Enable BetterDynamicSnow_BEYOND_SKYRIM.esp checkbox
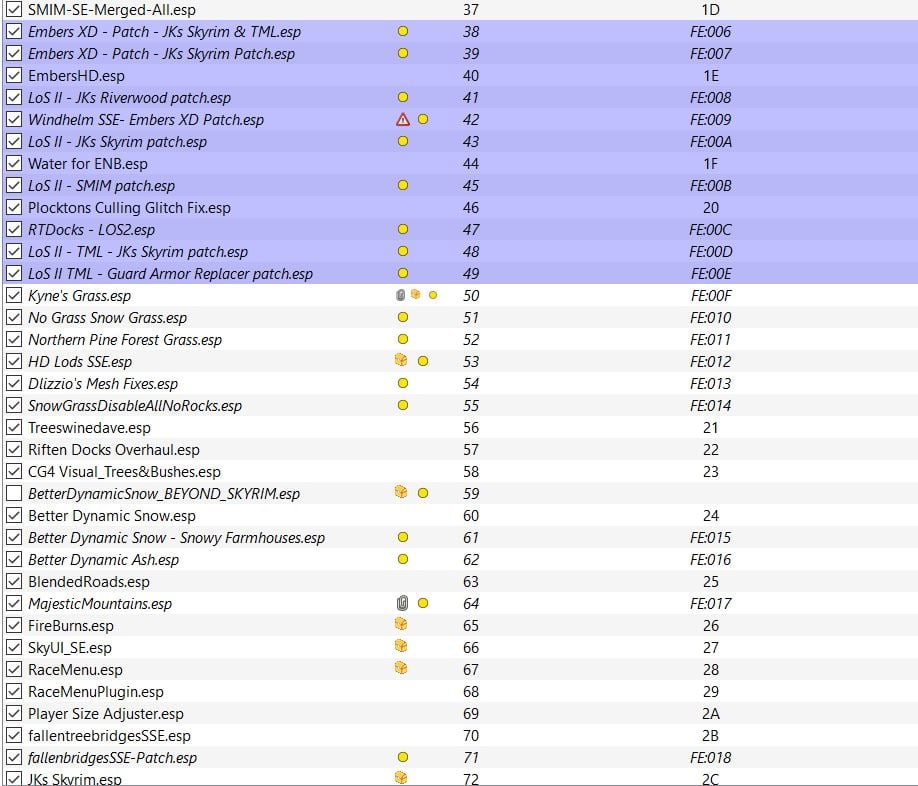 click(14, 493)
